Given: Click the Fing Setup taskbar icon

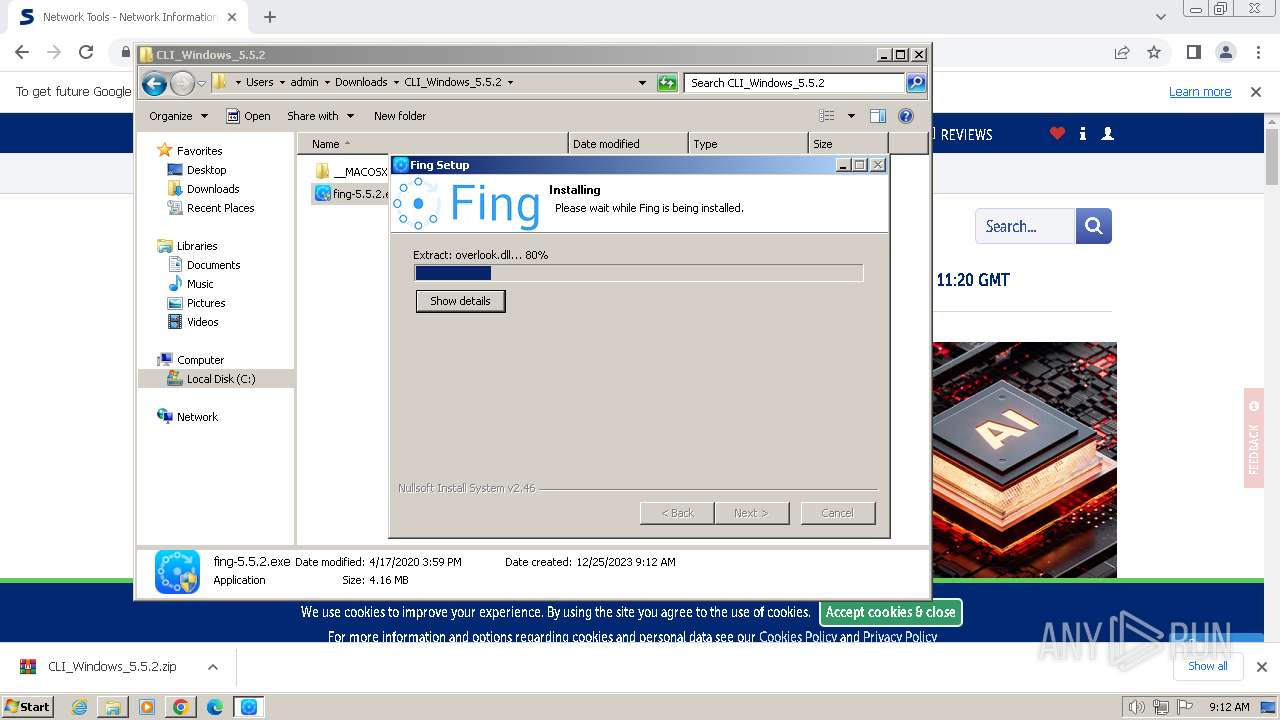Looking at the screenshot, I should (x=249, y=707).
